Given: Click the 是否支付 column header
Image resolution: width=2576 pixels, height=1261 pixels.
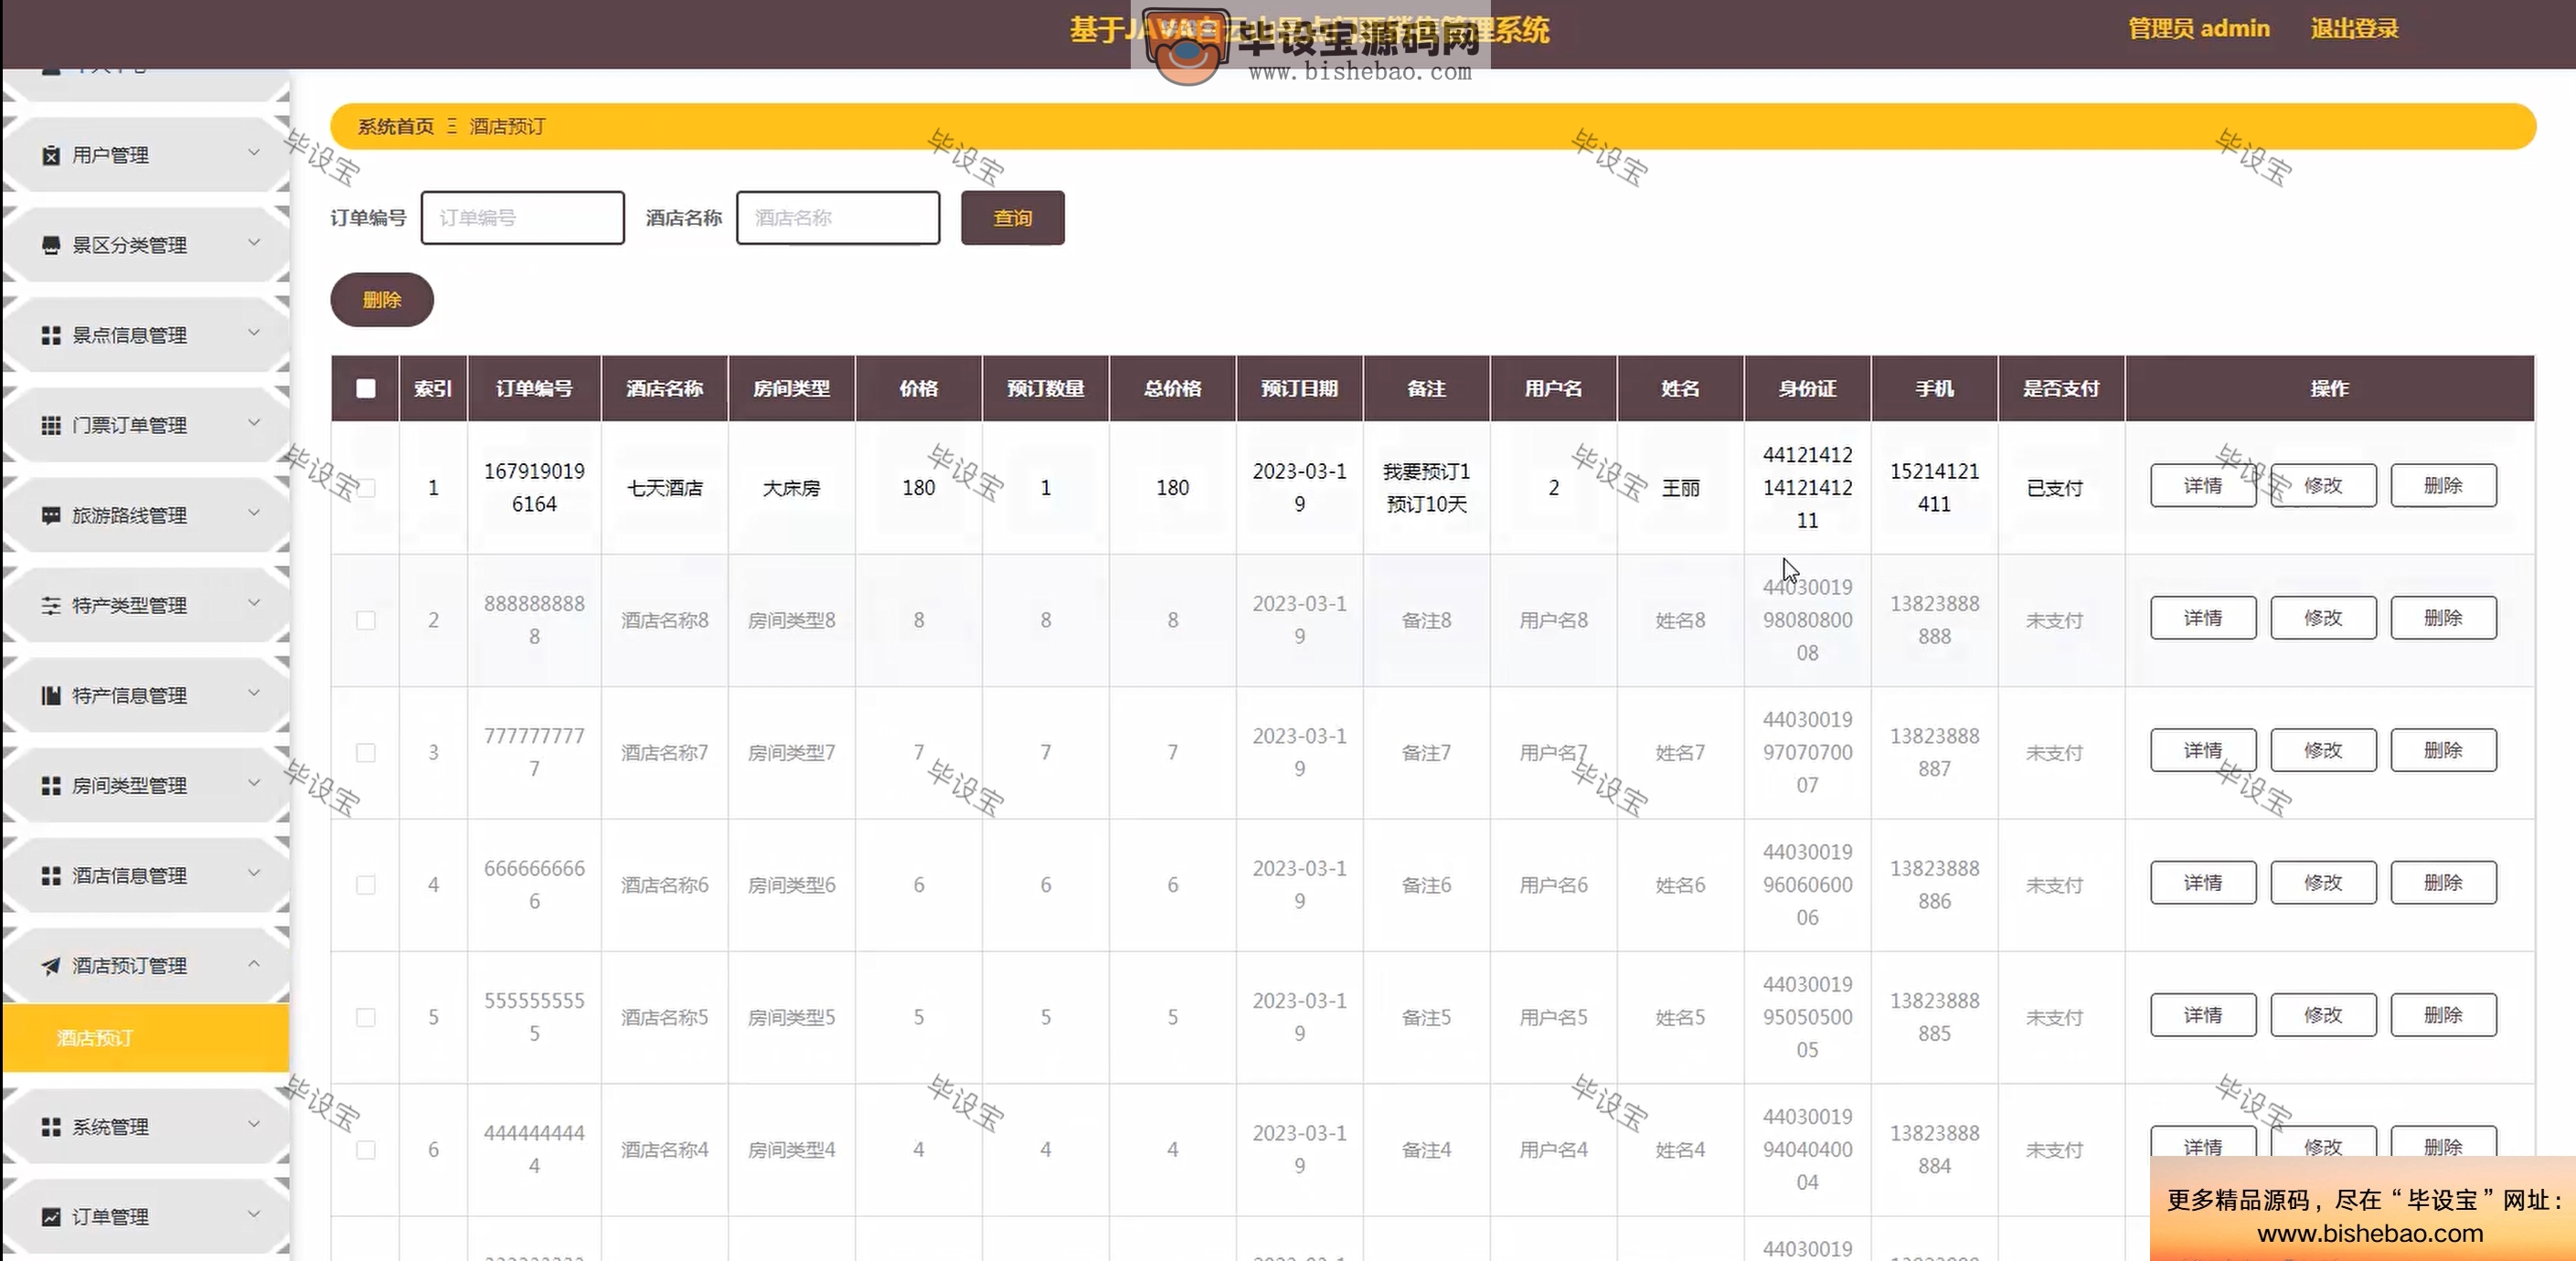Looking at the screenshot, I should 2061,388.
